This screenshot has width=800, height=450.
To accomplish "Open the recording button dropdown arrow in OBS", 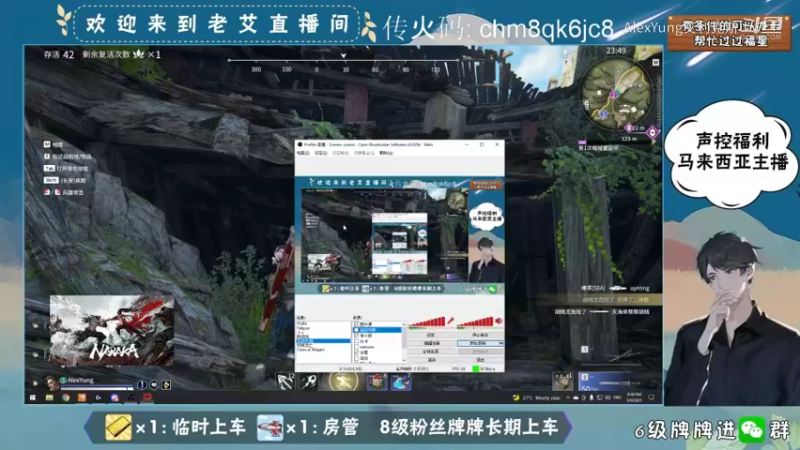I will pos(501,343).
